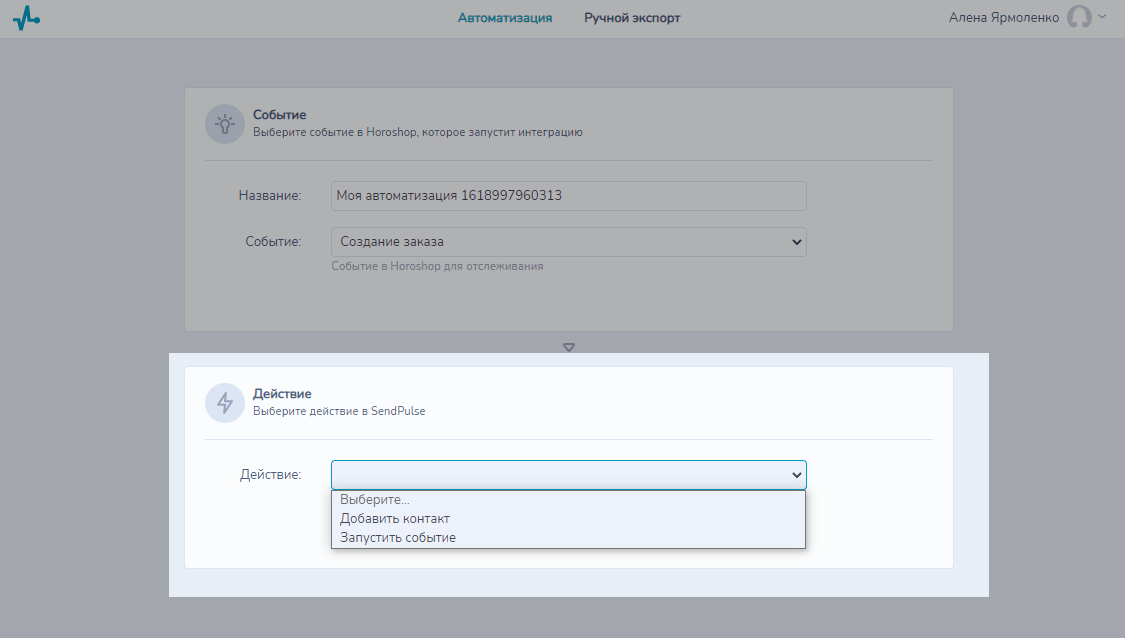1125x638 pixels.
Task: Close the open Действие combo box
Action: click(x=568, y=474)
